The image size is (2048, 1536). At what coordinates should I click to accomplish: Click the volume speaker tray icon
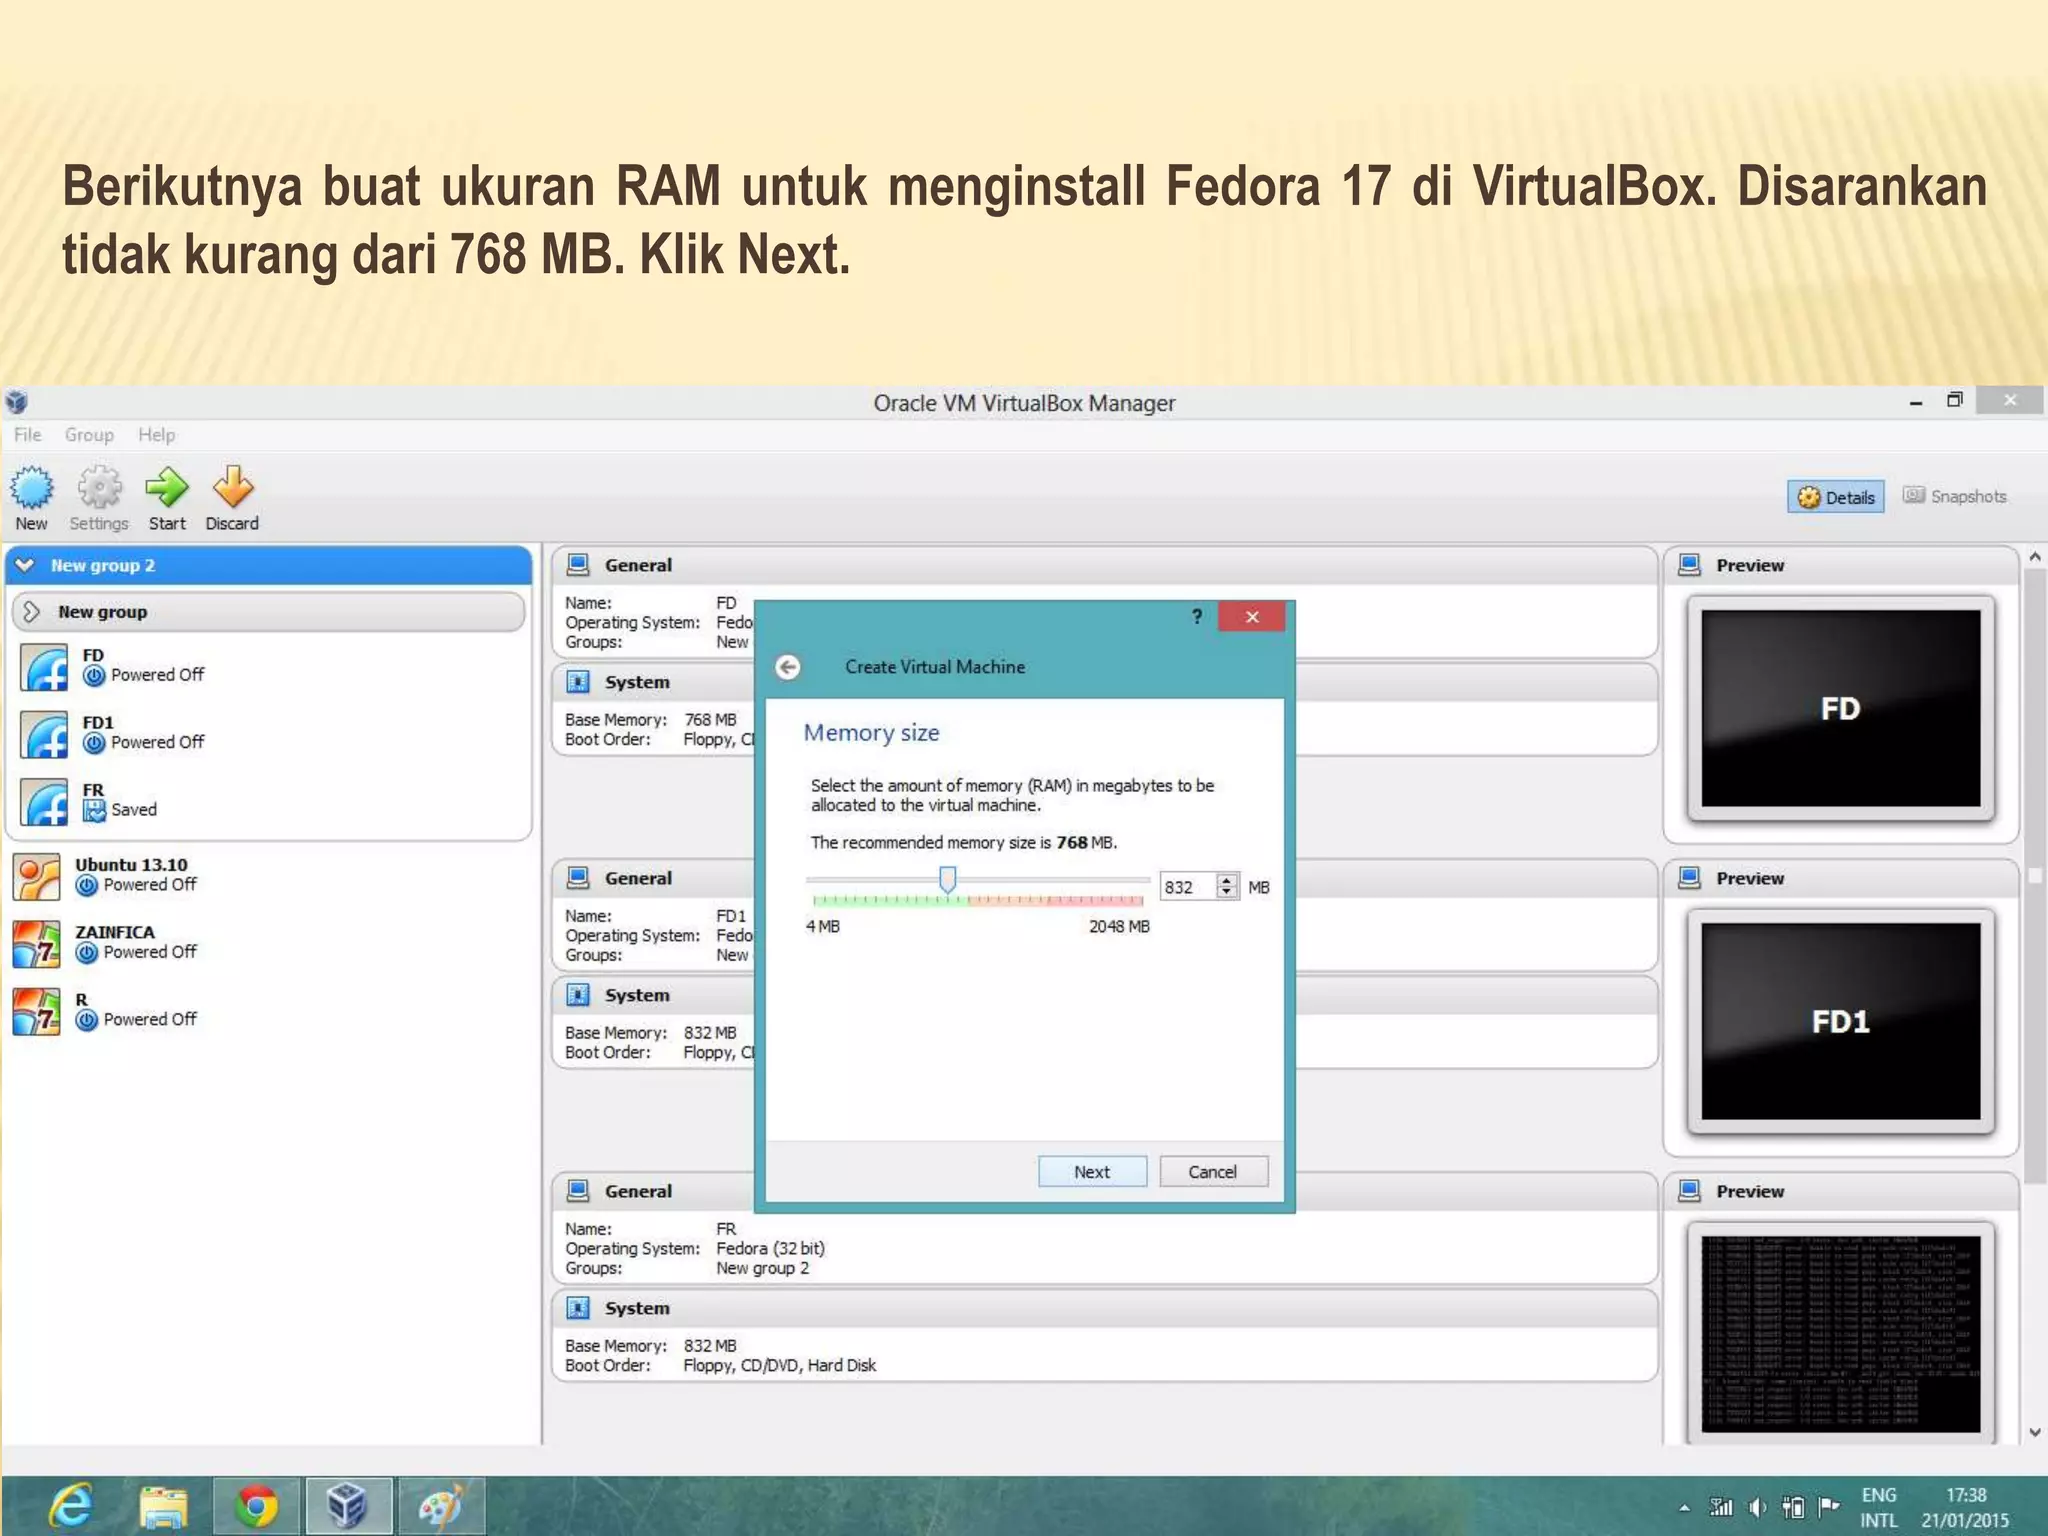click(1757, 1507)
